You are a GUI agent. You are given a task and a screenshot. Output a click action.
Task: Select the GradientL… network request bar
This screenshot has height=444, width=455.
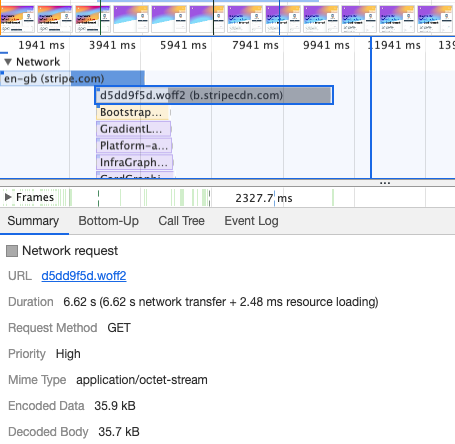click(x=134, y=129)
